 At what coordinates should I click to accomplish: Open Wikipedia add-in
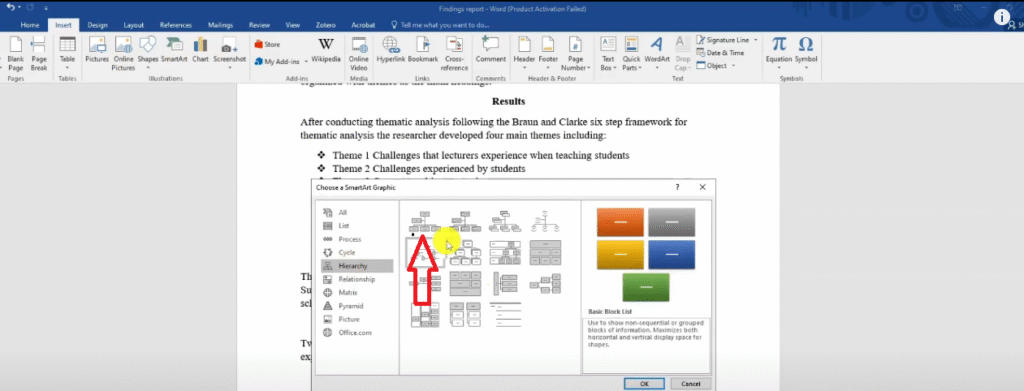coord(325,50)
